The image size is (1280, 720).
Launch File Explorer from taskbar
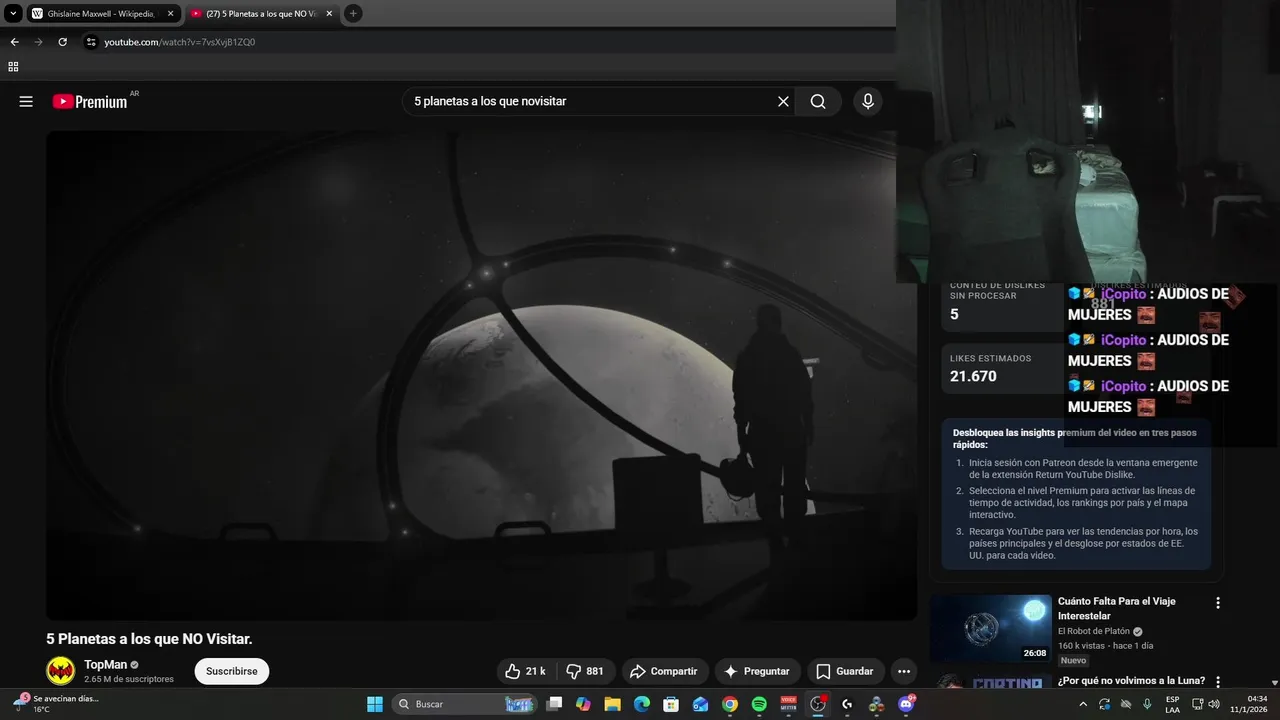point(612,704)
